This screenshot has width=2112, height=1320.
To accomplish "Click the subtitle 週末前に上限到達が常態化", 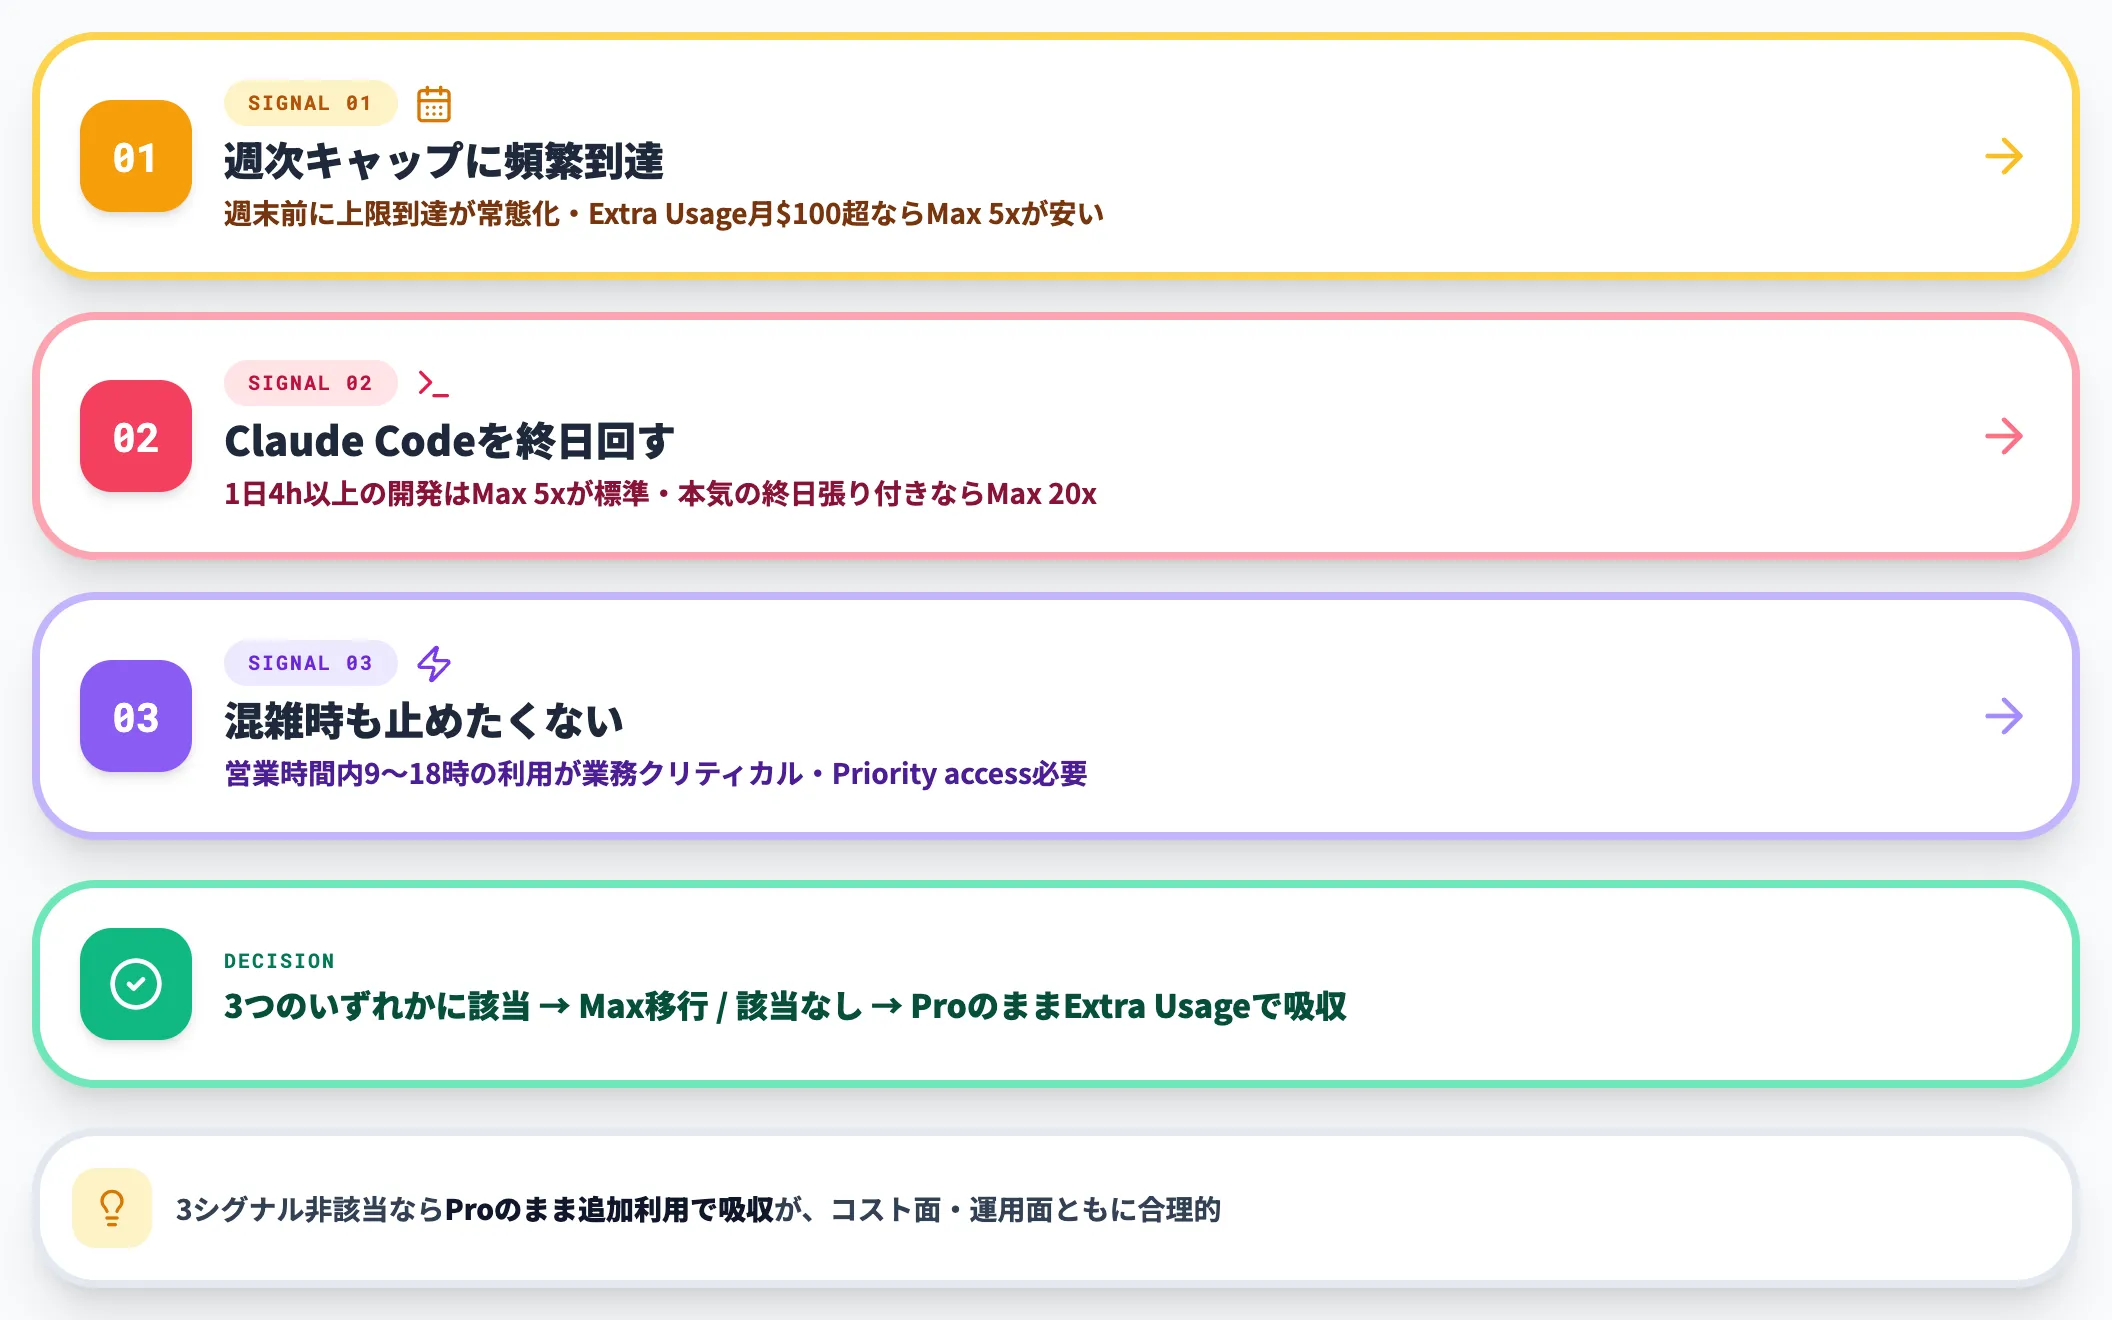I will tap(392, 214).
